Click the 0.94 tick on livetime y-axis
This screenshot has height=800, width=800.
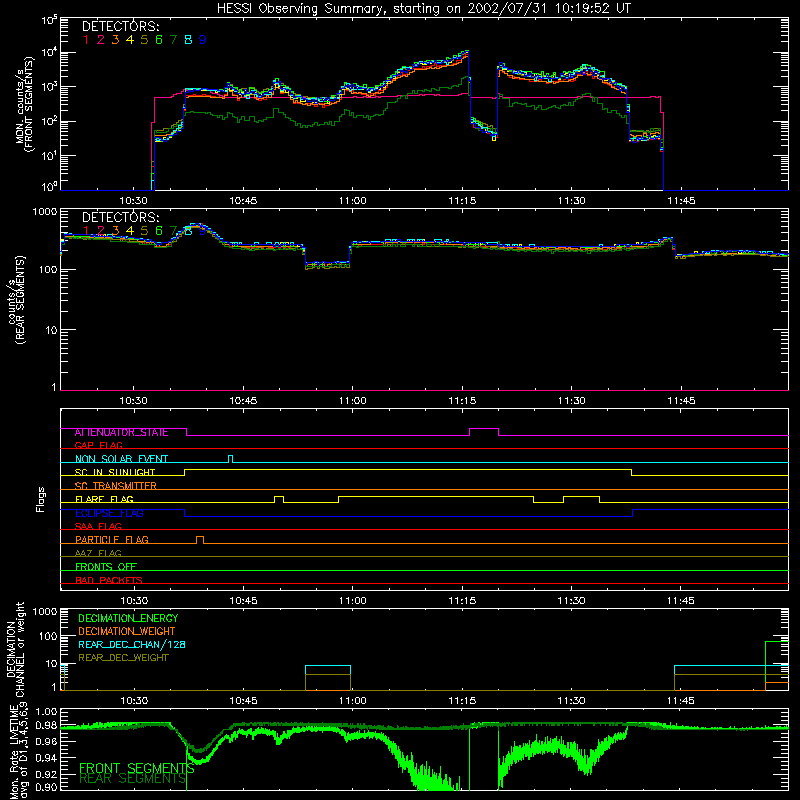46,757
